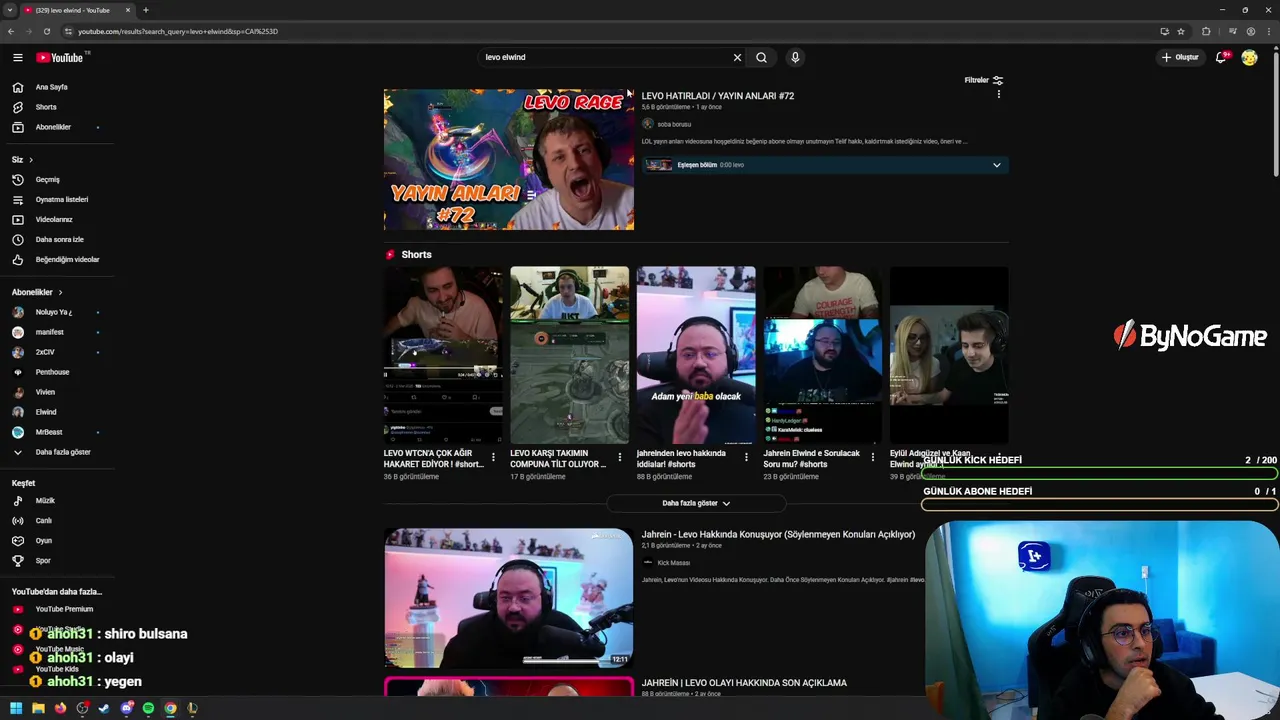Open Videolarınız in the sidebar

tap(54, 219)
